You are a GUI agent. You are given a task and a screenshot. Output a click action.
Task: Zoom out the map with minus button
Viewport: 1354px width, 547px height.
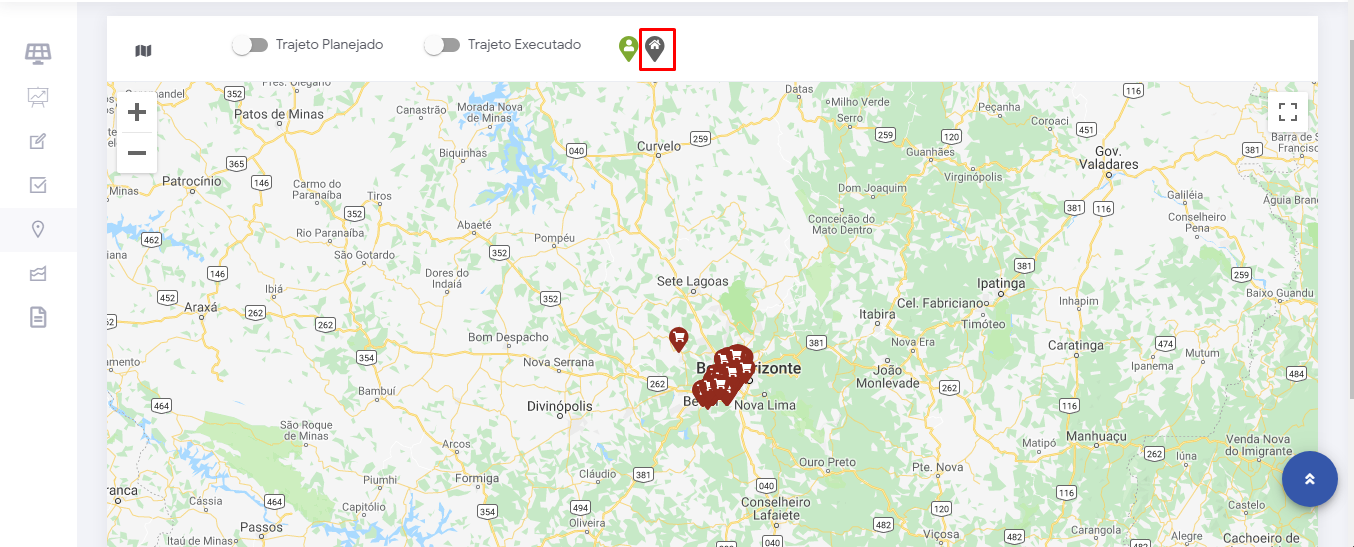click(x=137, y=153)
